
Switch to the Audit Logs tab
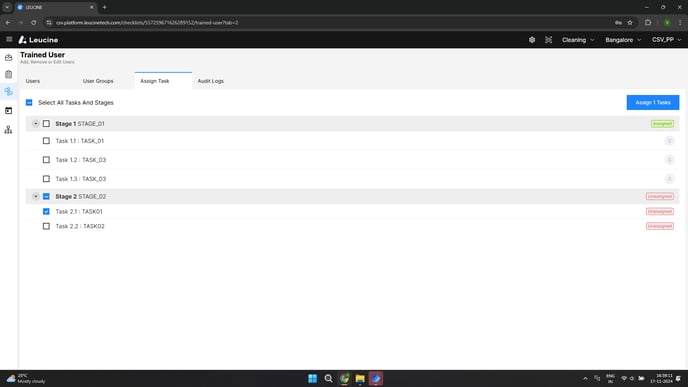tap(211, 81)
